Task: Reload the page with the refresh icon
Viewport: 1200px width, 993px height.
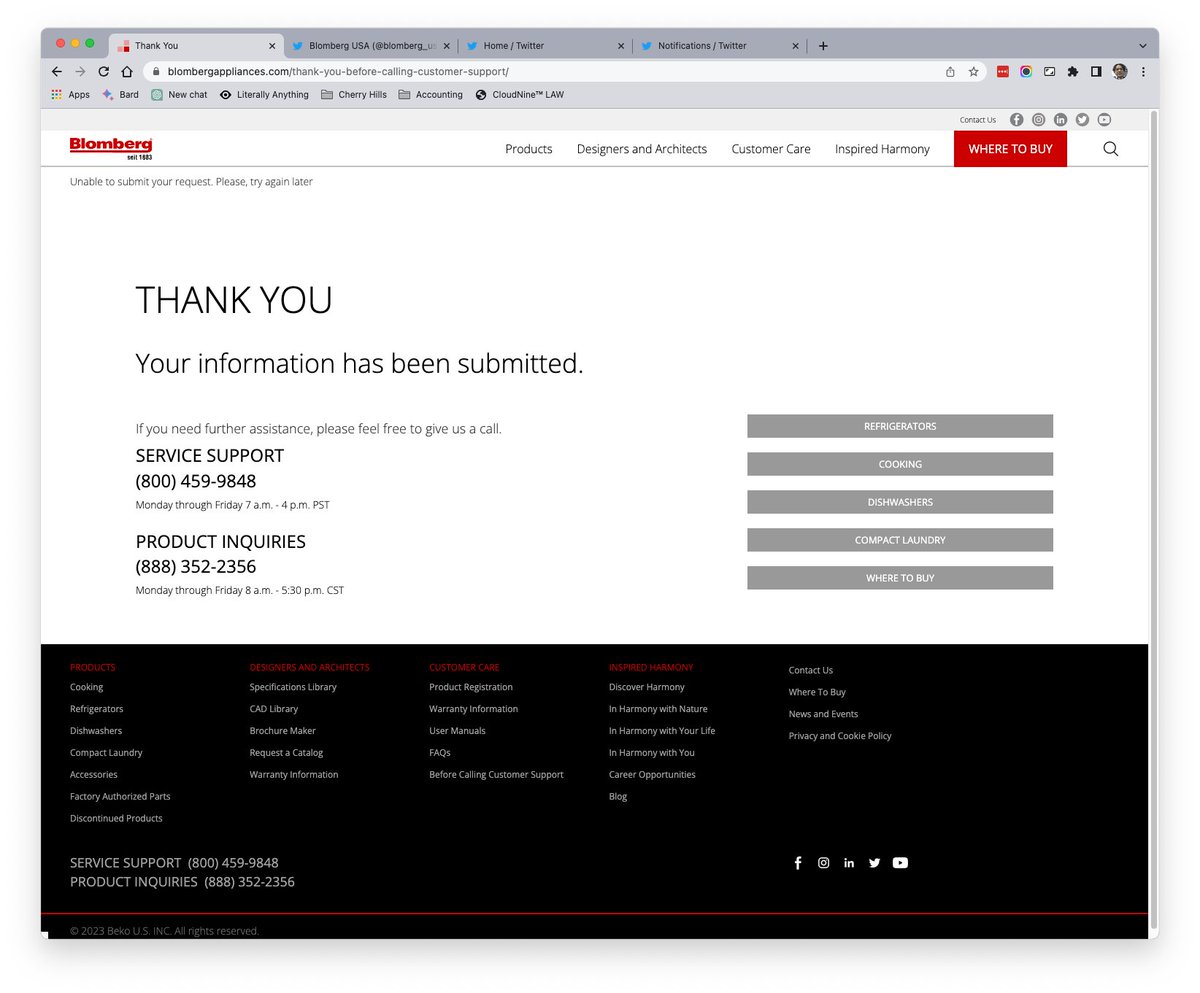Action: pos(103,72)
